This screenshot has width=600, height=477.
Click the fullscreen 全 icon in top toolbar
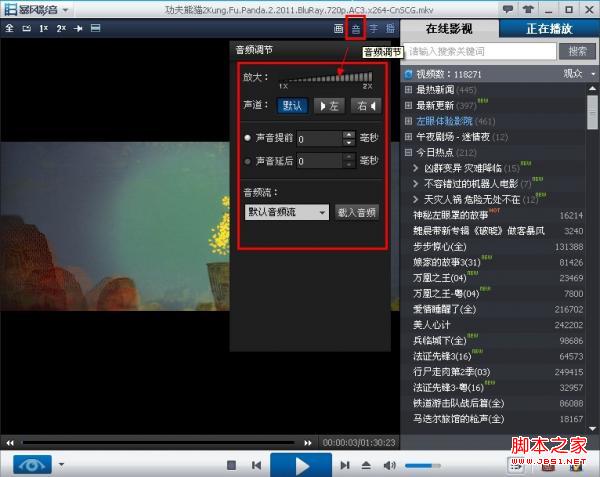pos(9,28)
